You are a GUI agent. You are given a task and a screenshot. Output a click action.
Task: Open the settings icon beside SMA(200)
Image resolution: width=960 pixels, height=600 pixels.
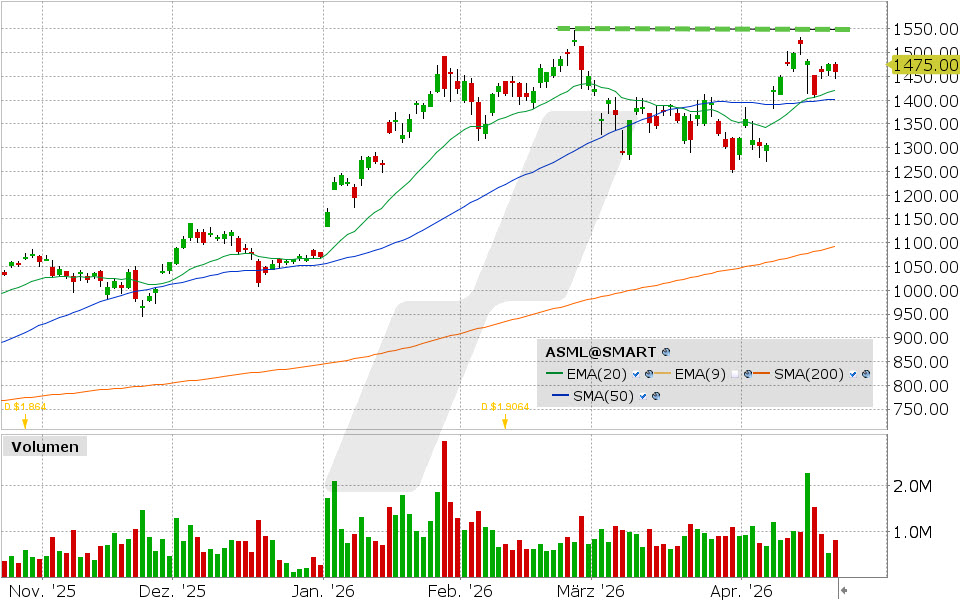coord(865,374)
